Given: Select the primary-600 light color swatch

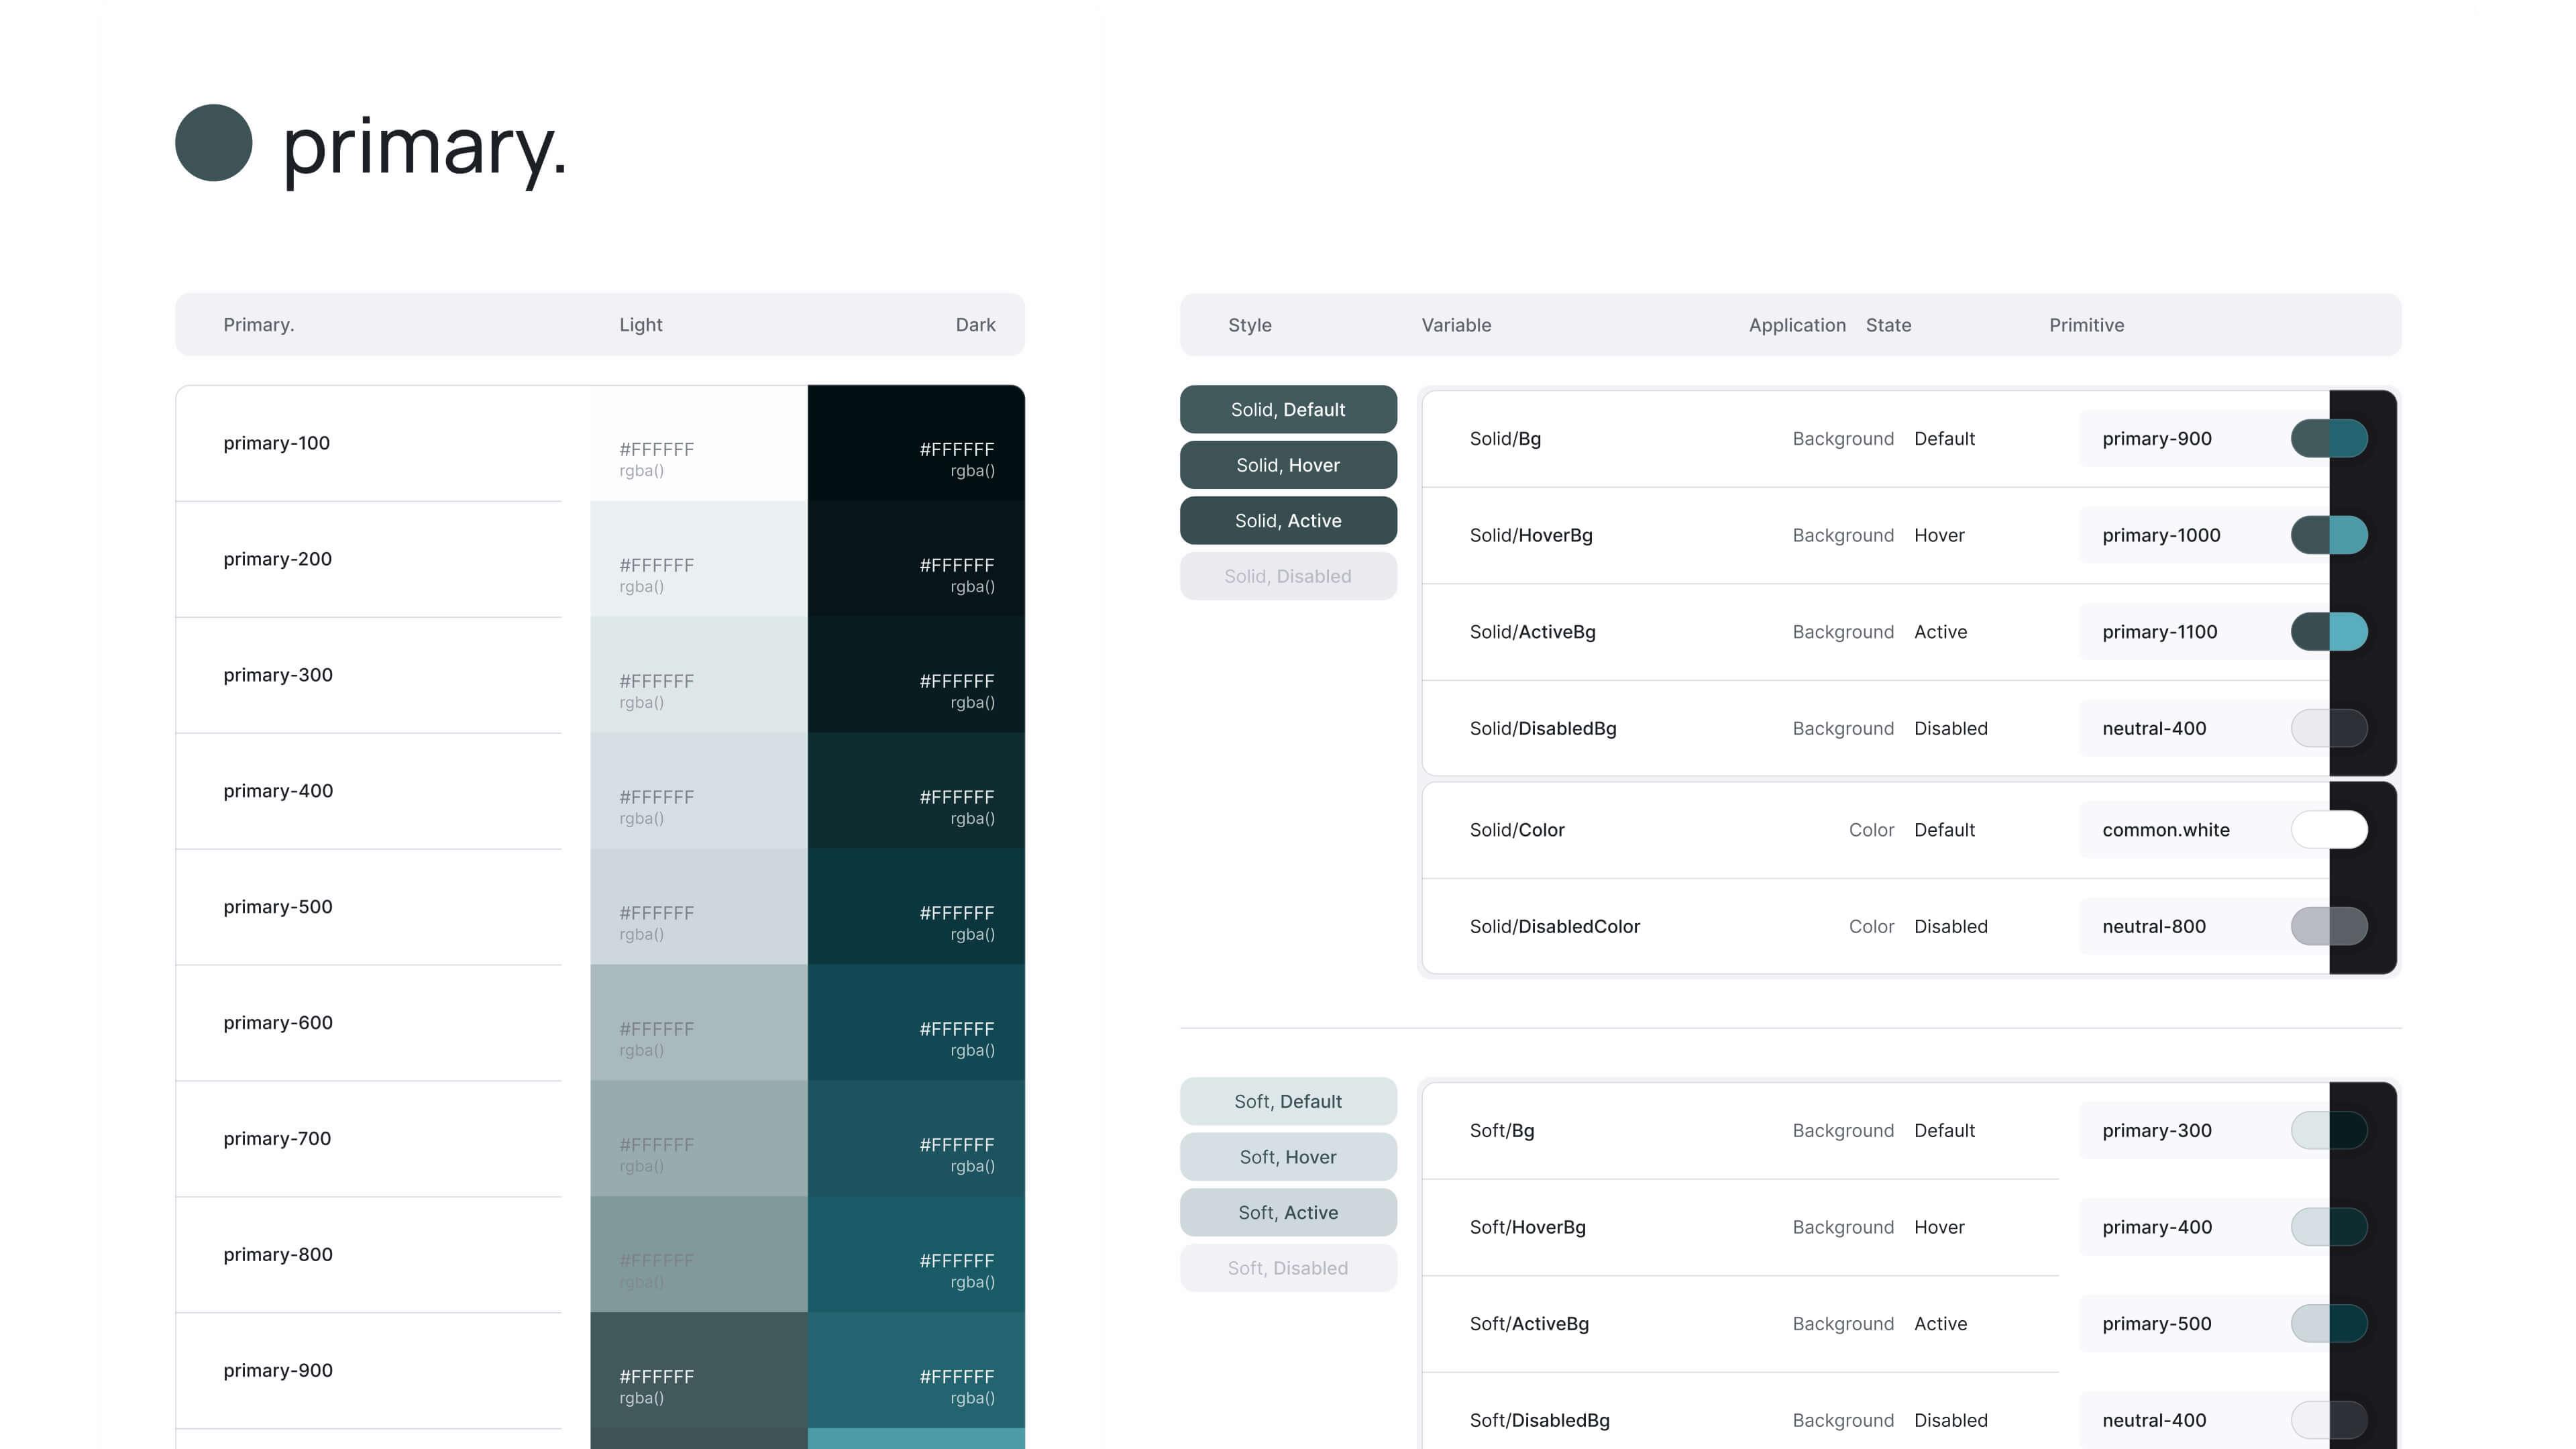Looking at the screenshot, I should (x=699, y=1023).
